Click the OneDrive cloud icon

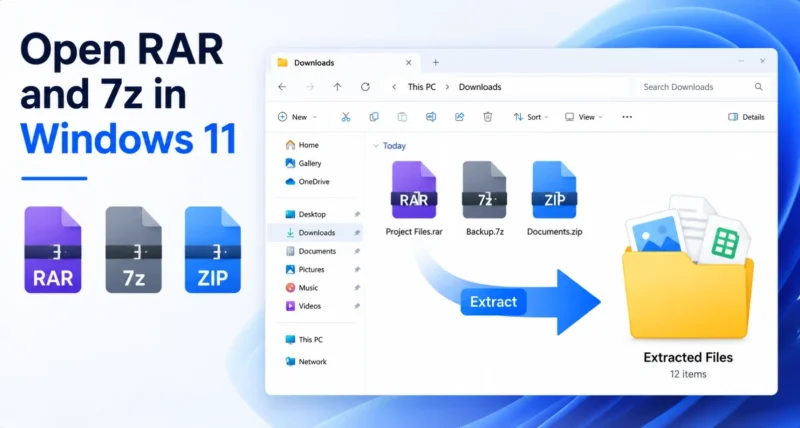coord(290,182)
